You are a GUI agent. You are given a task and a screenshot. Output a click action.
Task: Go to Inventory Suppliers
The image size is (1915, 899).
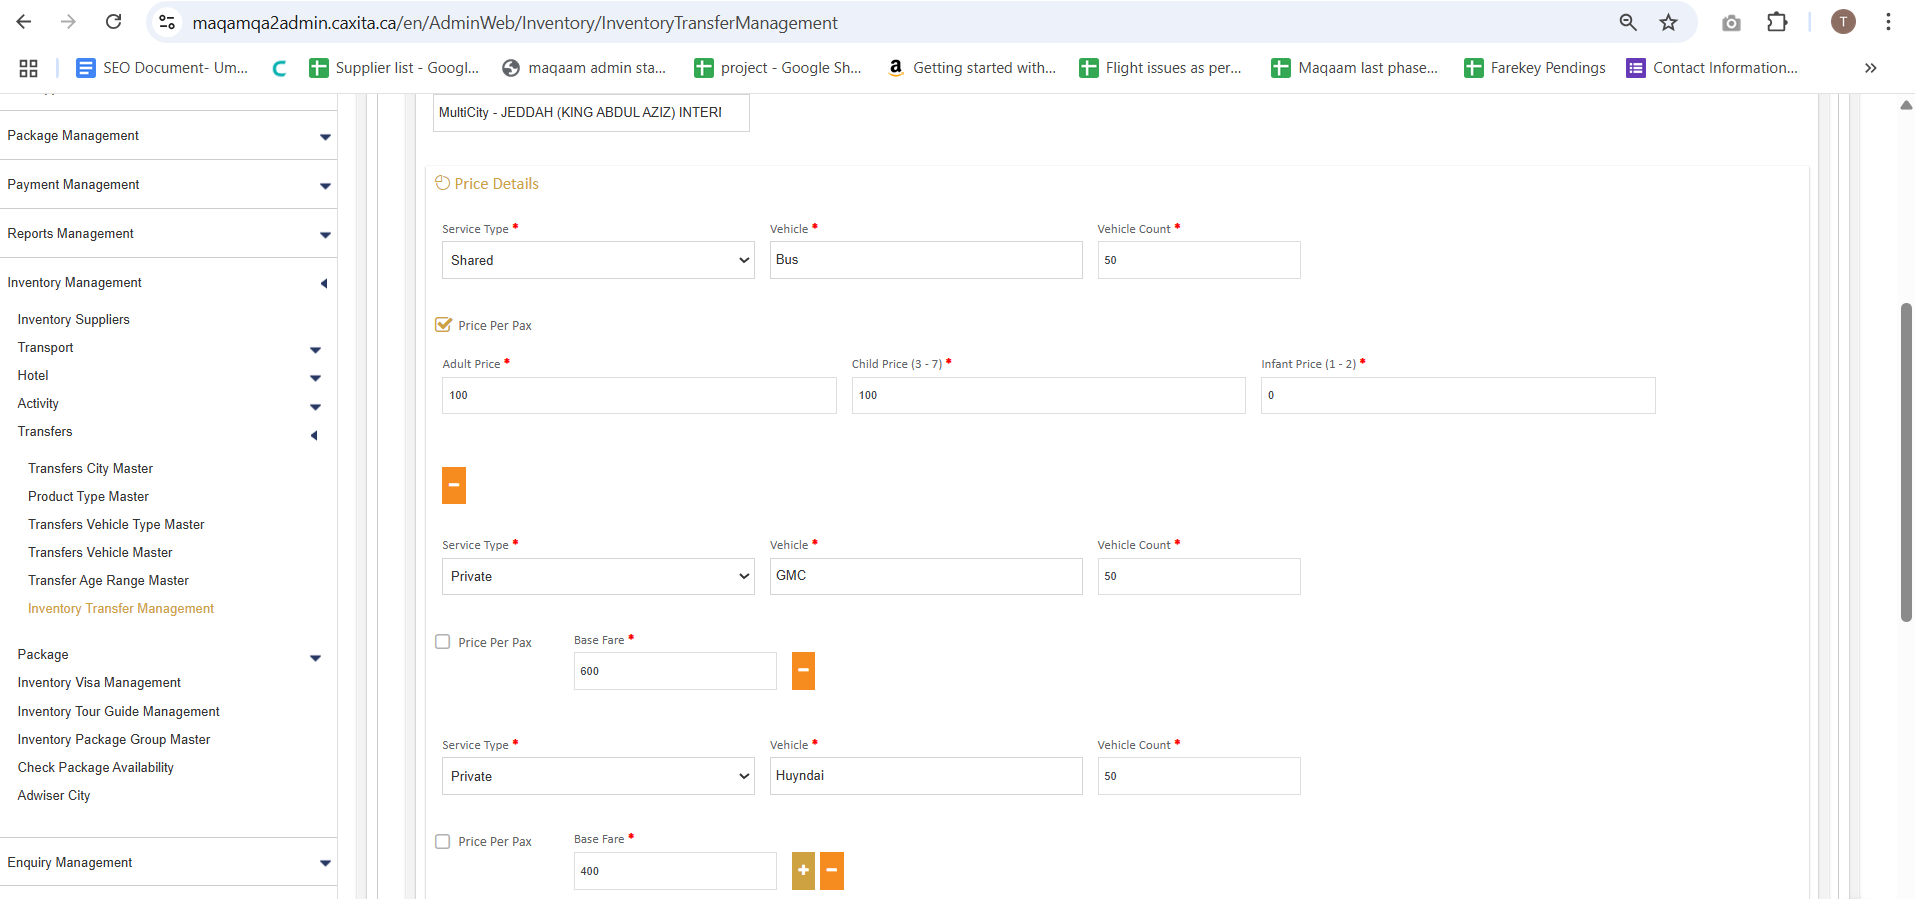[73, 320]
